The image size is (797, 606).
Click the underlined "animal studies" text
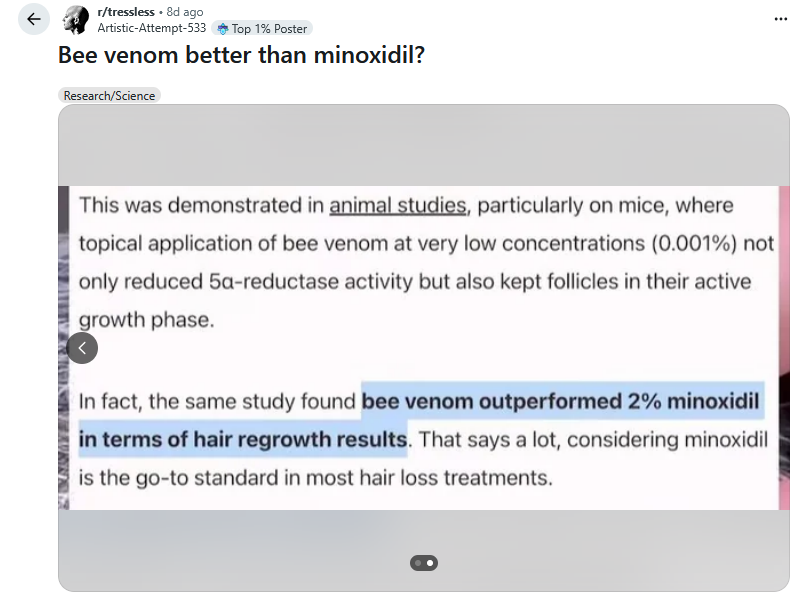tap(398, 205)
